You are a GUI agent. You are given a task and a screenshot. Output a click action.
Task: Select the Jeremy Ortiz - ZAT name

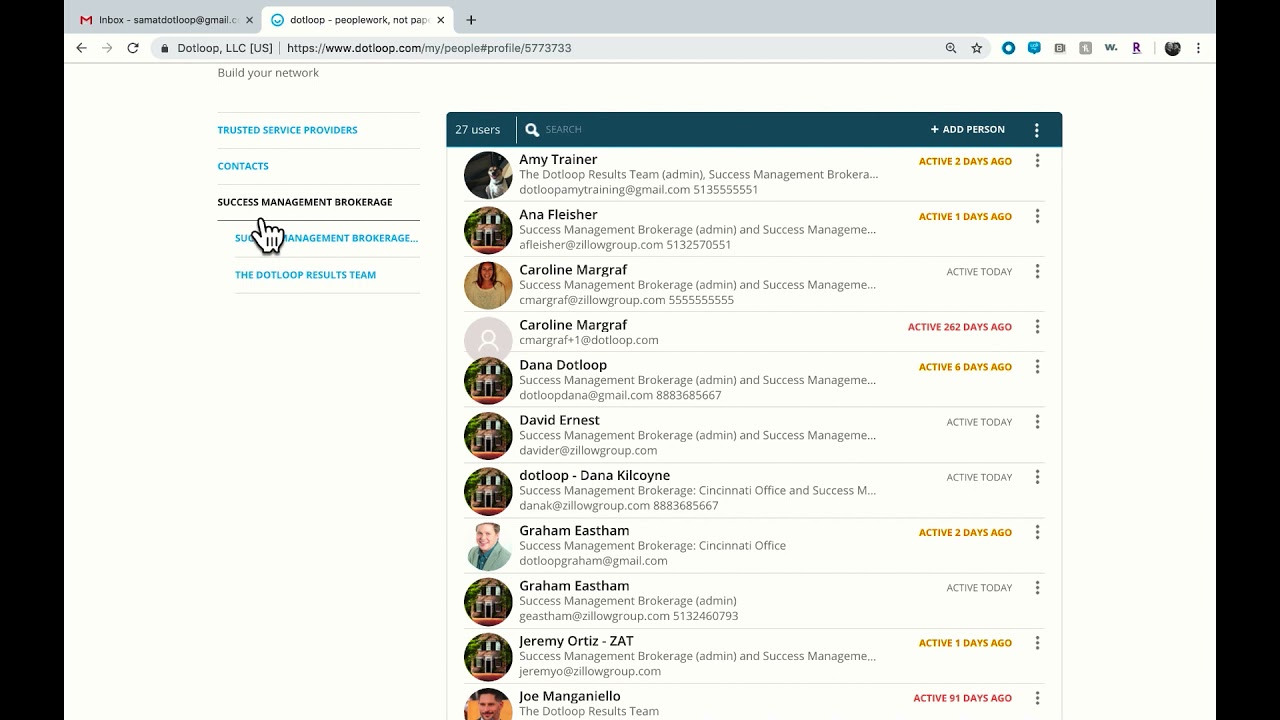[x=576, y=641]
